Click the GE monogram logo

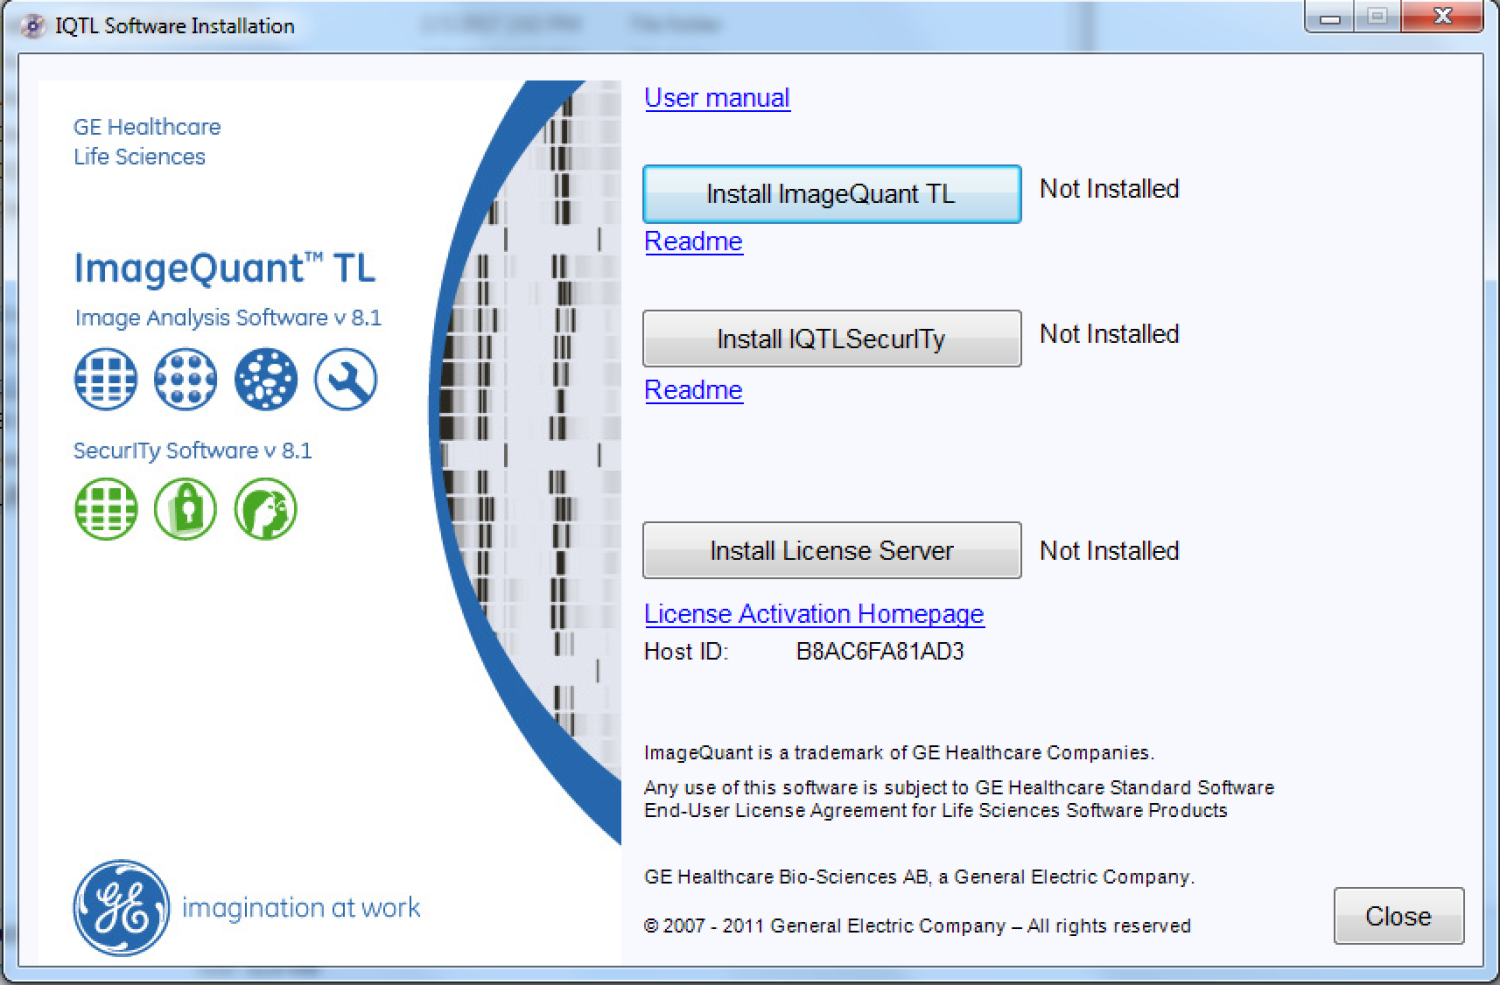point(121,907)
